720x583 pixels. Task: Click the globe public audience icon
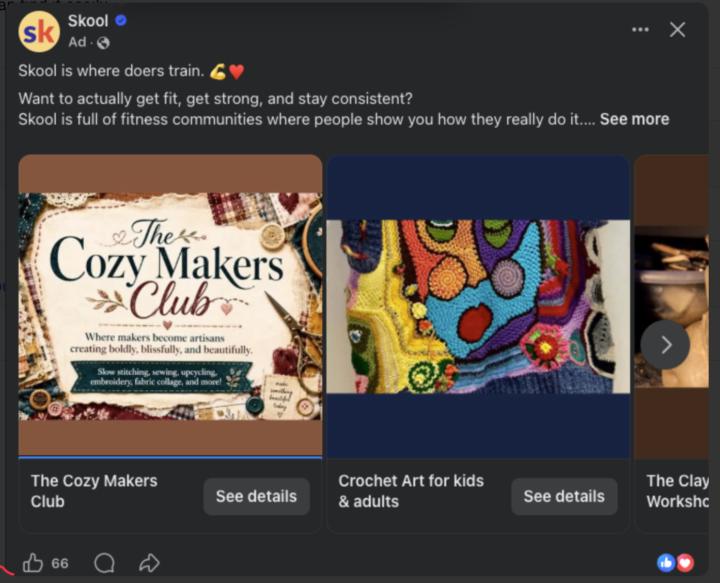[x=104, y=43]
